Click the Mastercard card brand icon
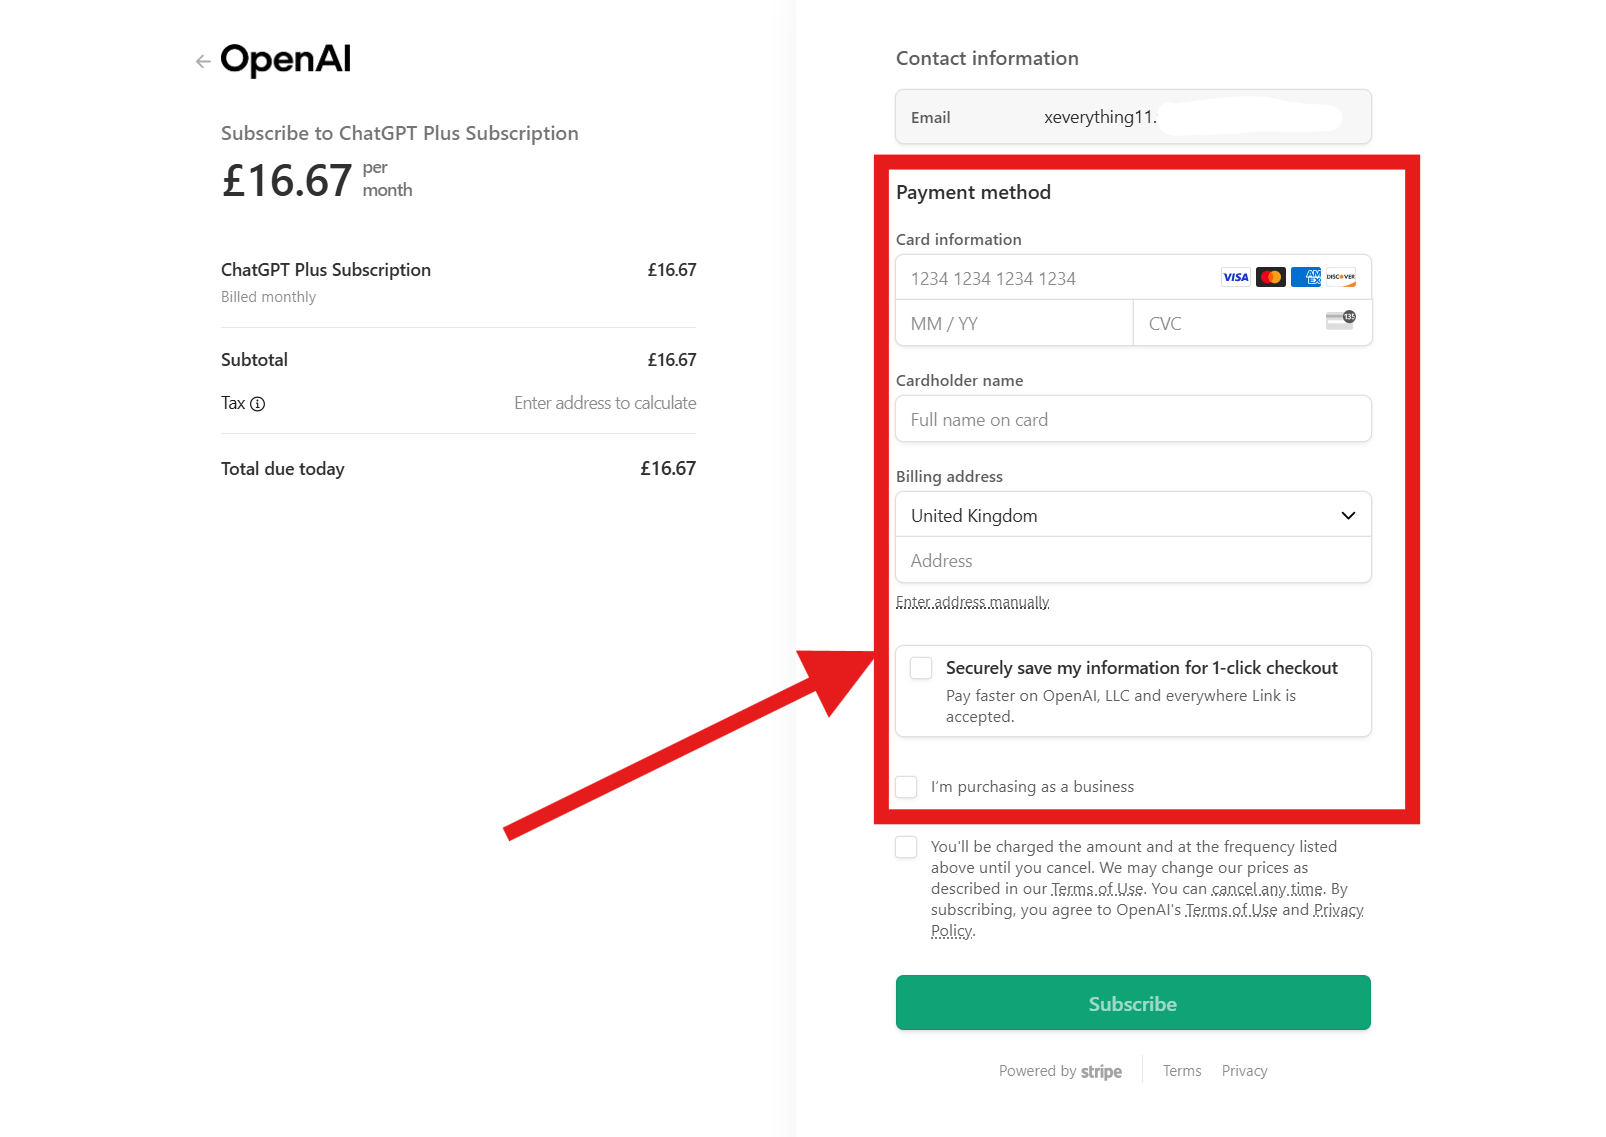 tap(1271, 277)
